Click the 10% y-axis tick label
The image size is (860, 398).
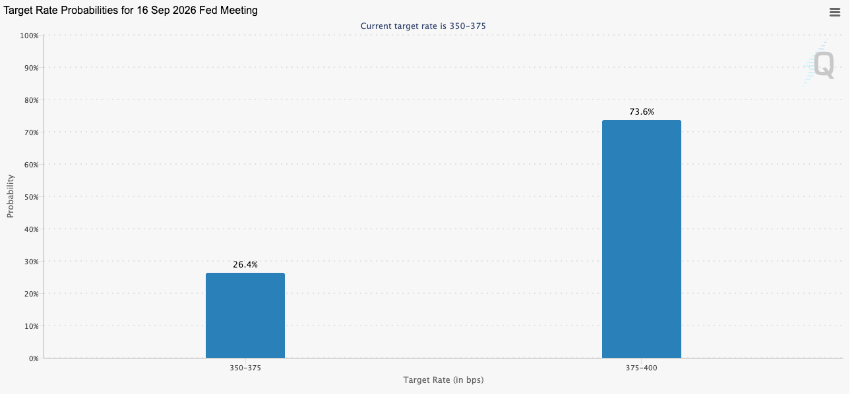31,326
